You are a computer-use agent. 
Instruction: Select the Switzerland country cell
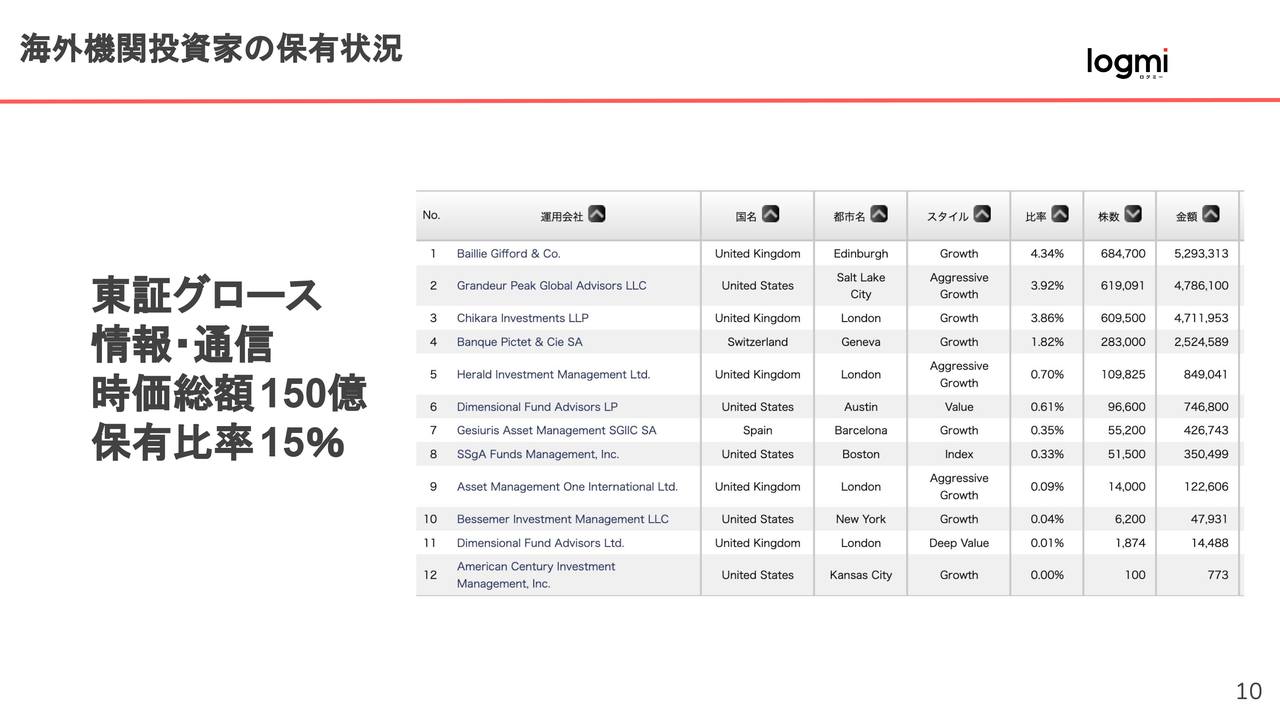pyautogui.click(x=758, y=342)
